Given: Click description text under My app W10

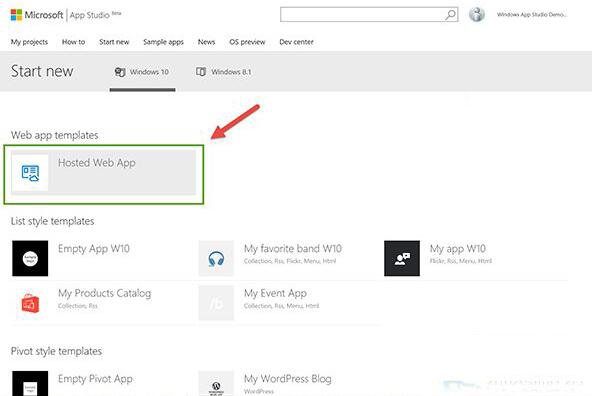Looking at the screenshot, I should [x=461, y=261].
